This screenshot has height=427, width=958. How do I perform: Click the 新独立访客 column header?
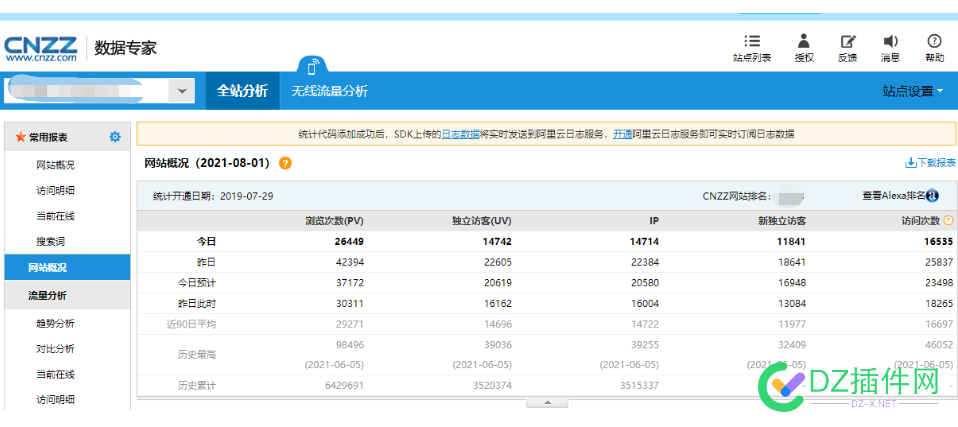click(781, 221)
